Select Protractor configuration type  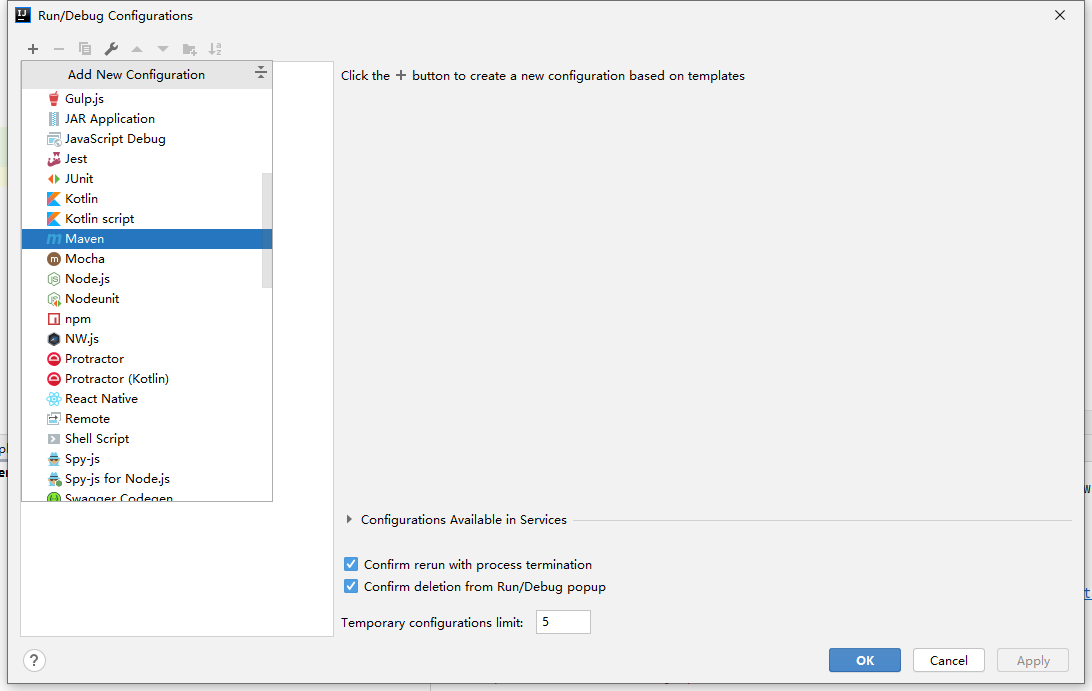pyautogui.click(x=147, y=359)
